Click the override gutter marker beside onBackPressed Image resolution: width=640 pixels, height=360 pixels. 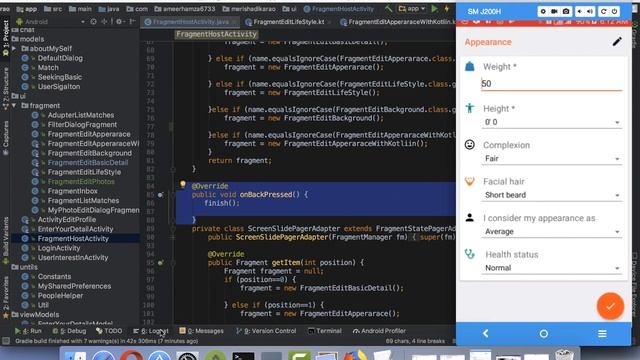click(x=160, y=195)
